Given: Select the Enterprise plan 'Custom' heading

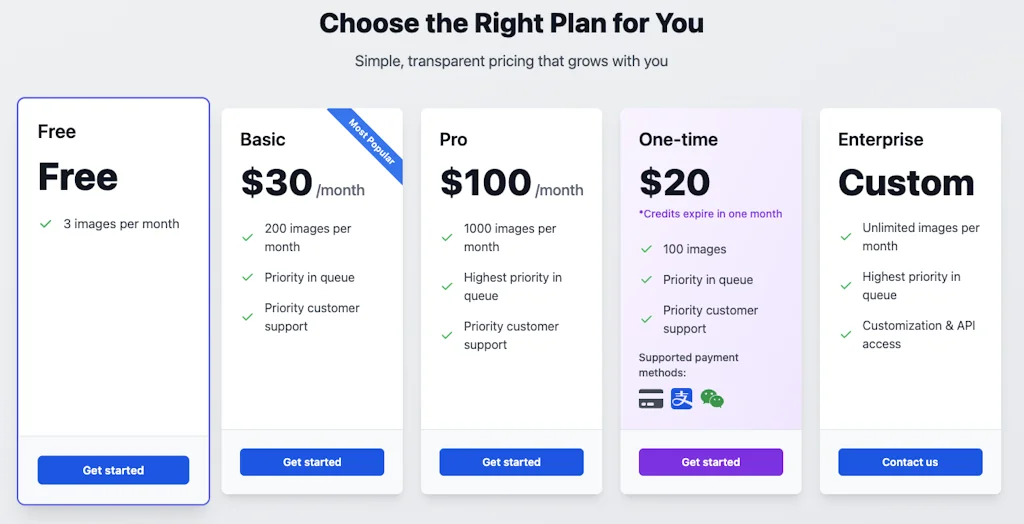Looking at the screenshot, I should [x=906, y=183].
